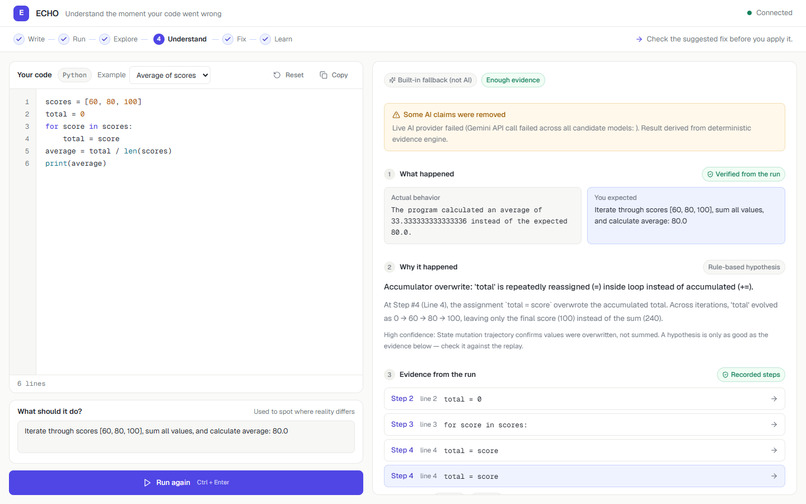Click the Verified from the run check icon

[x=710, y=174]
